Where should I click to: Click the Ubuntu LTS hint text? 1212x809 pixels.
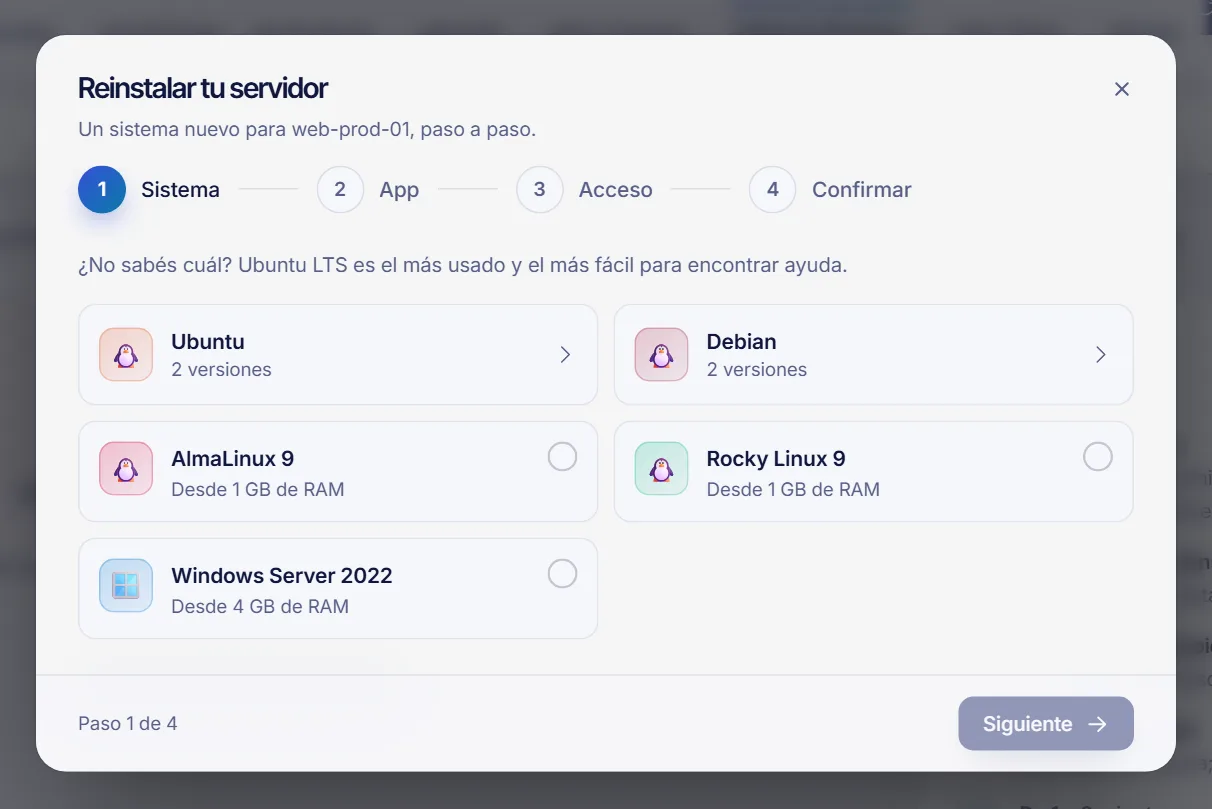point(463,267)
